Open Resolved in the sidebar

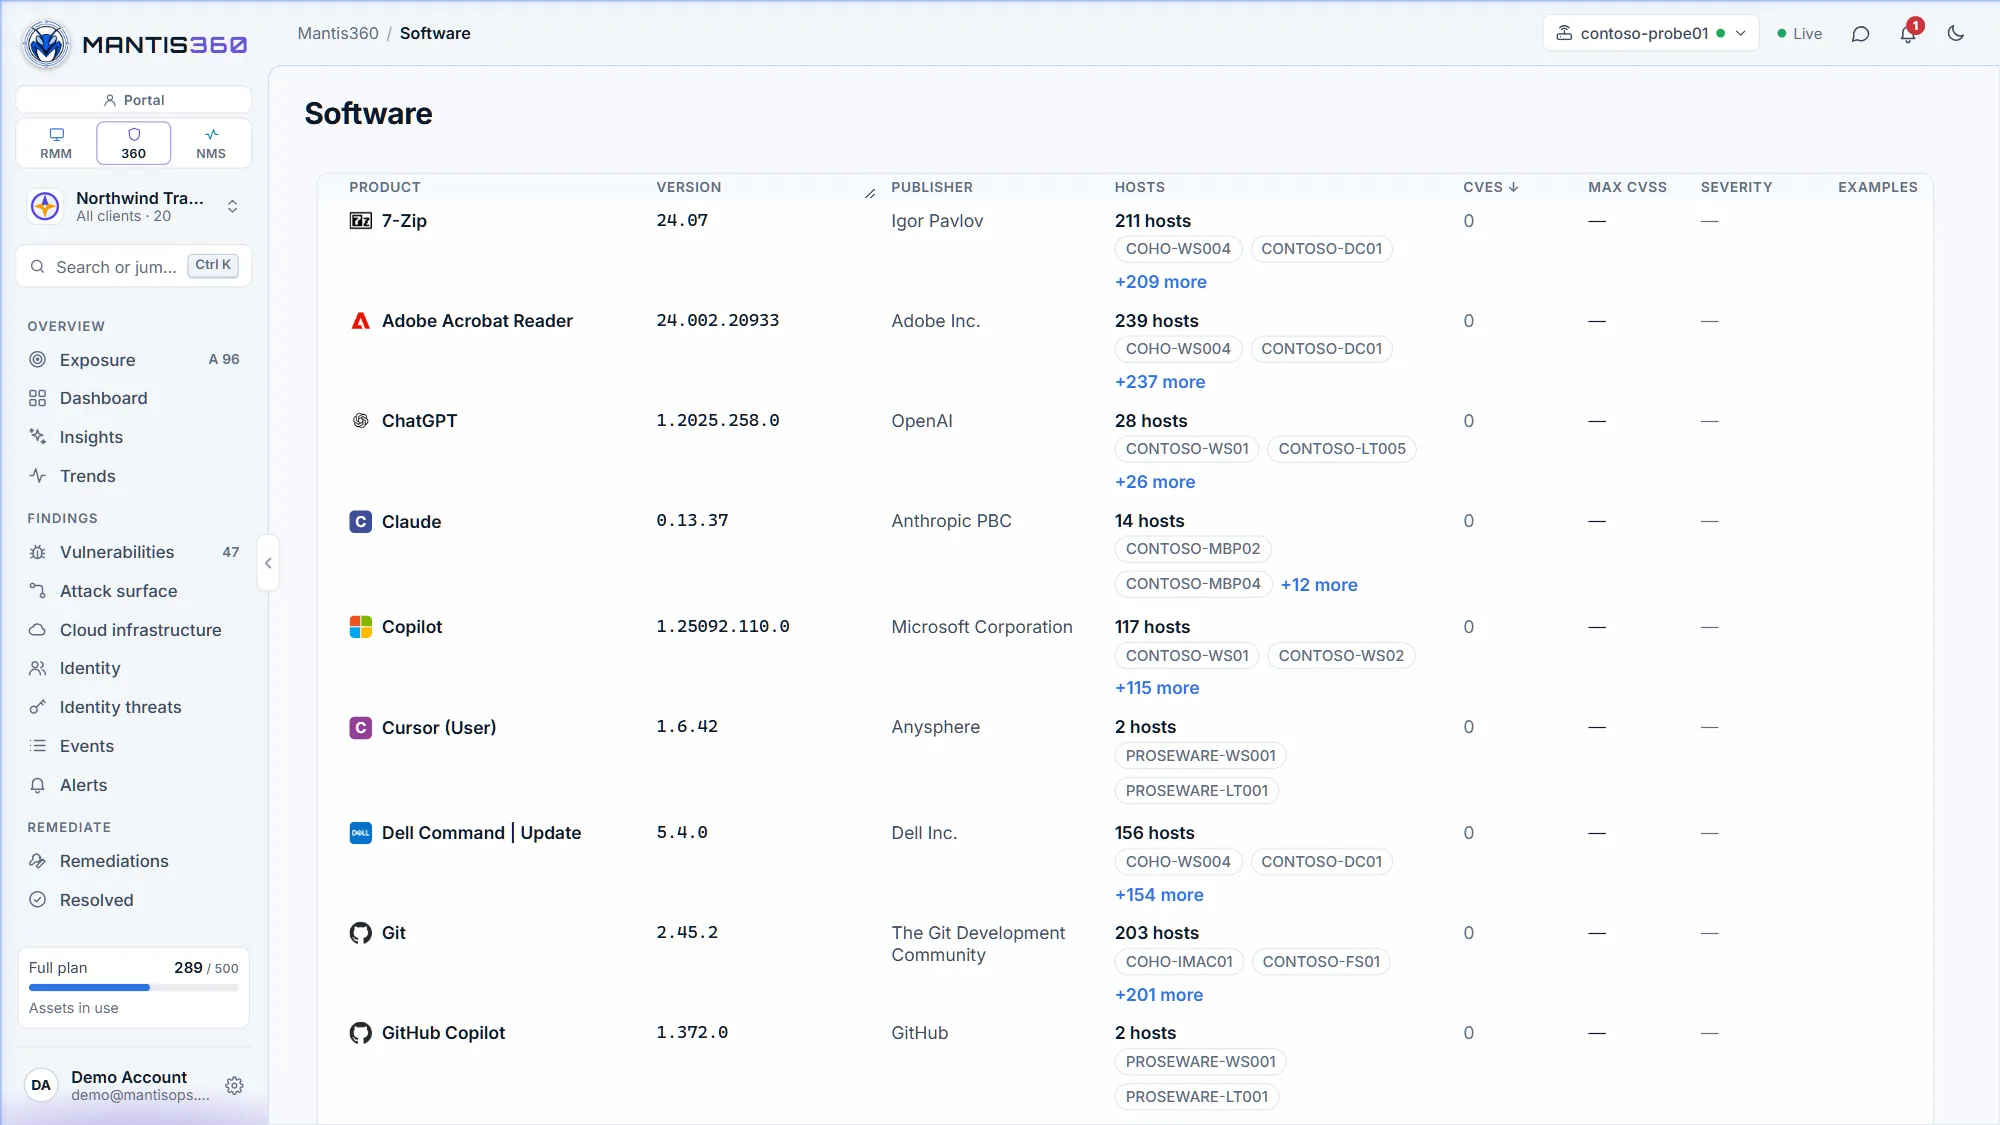pyautogui.click(x=134, y=900)
